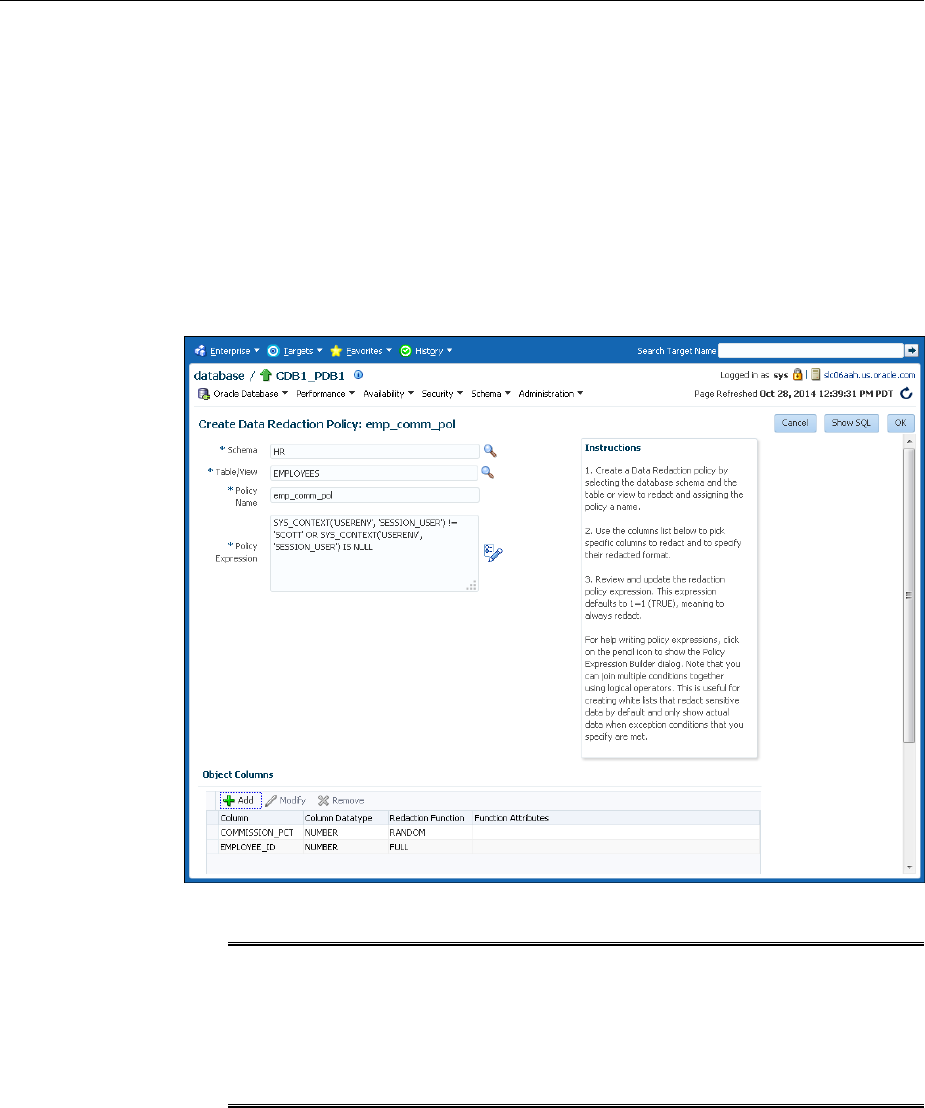925x1108 pixels.
Task: Open the Enterprise menu
Action: pyautogui.click(x=235, y=350)
